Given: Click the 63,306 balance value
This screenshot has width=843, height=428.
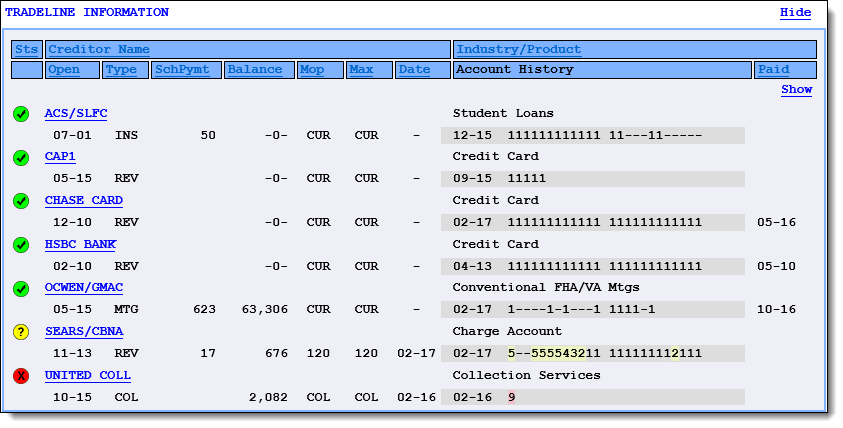Looking at the screenshot, I should (x=265, y=310).
